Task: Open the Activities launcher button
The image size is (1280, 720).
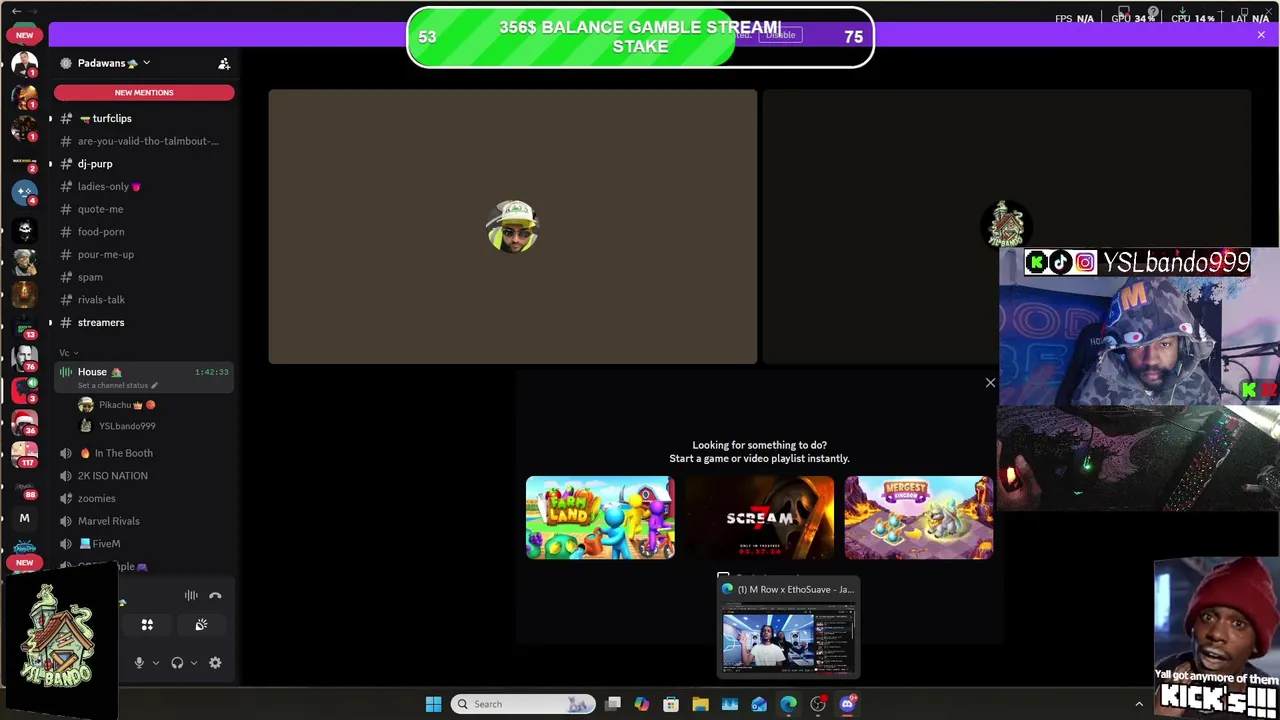Action: pos(147,625)
